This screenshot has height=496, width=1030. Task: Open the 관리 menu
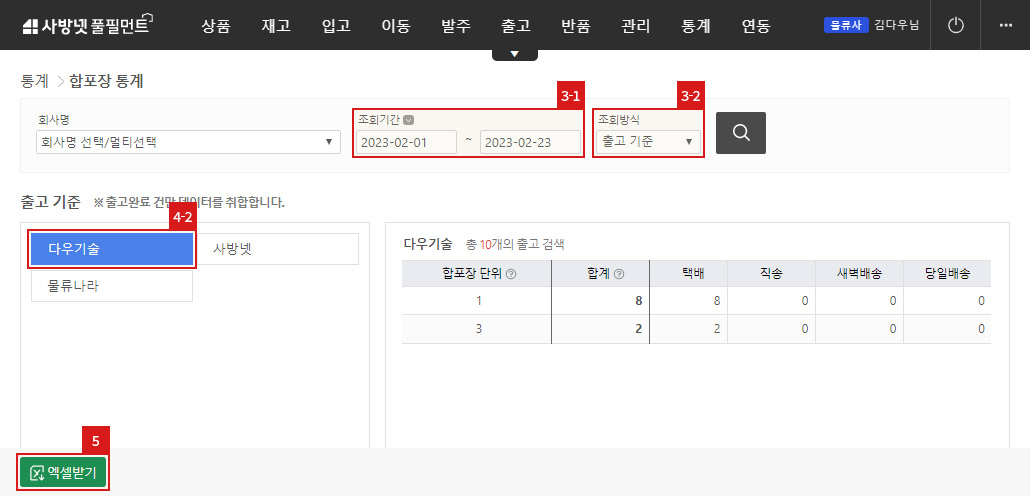click(635, 26)
